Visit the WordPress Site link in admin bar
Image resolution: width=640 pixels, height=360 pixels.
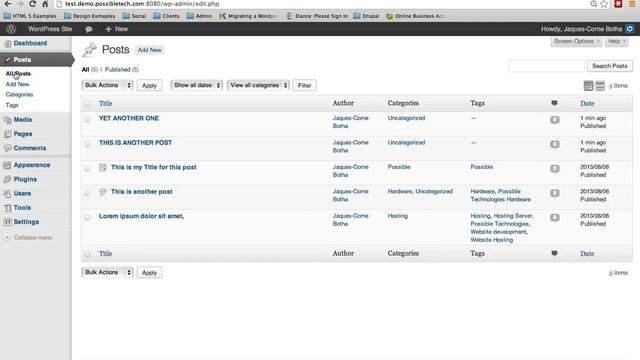pyautogui.click(x=50, y=29)
